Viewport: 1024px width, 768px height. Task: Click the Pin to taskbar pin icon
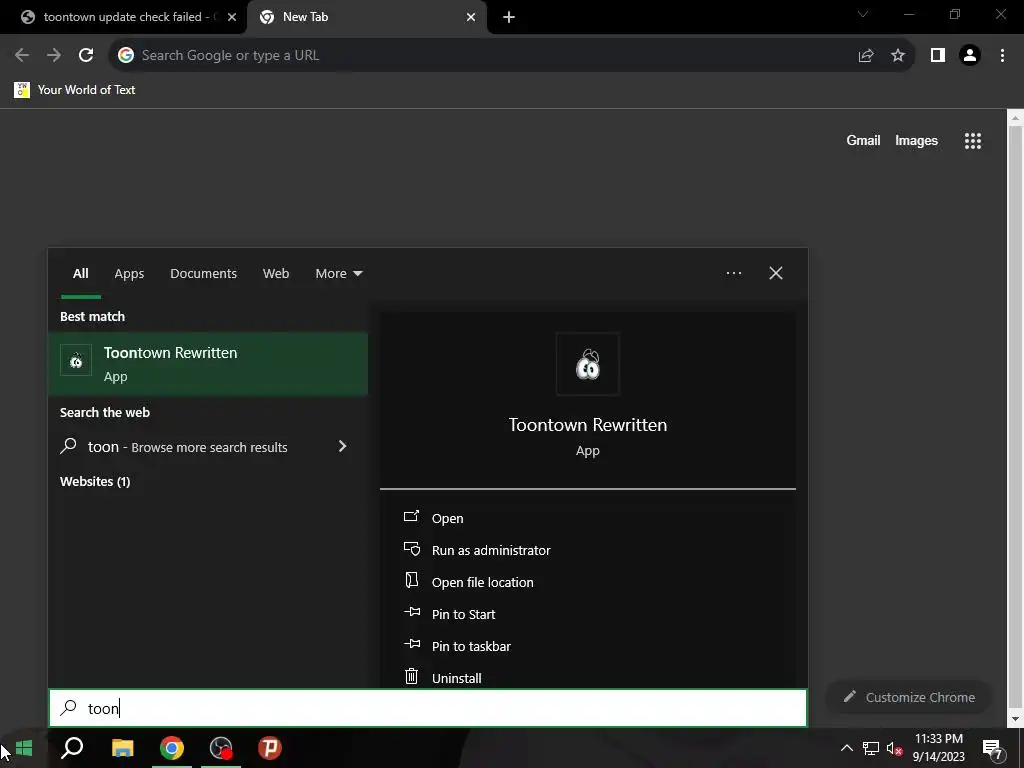pos(411,645)
